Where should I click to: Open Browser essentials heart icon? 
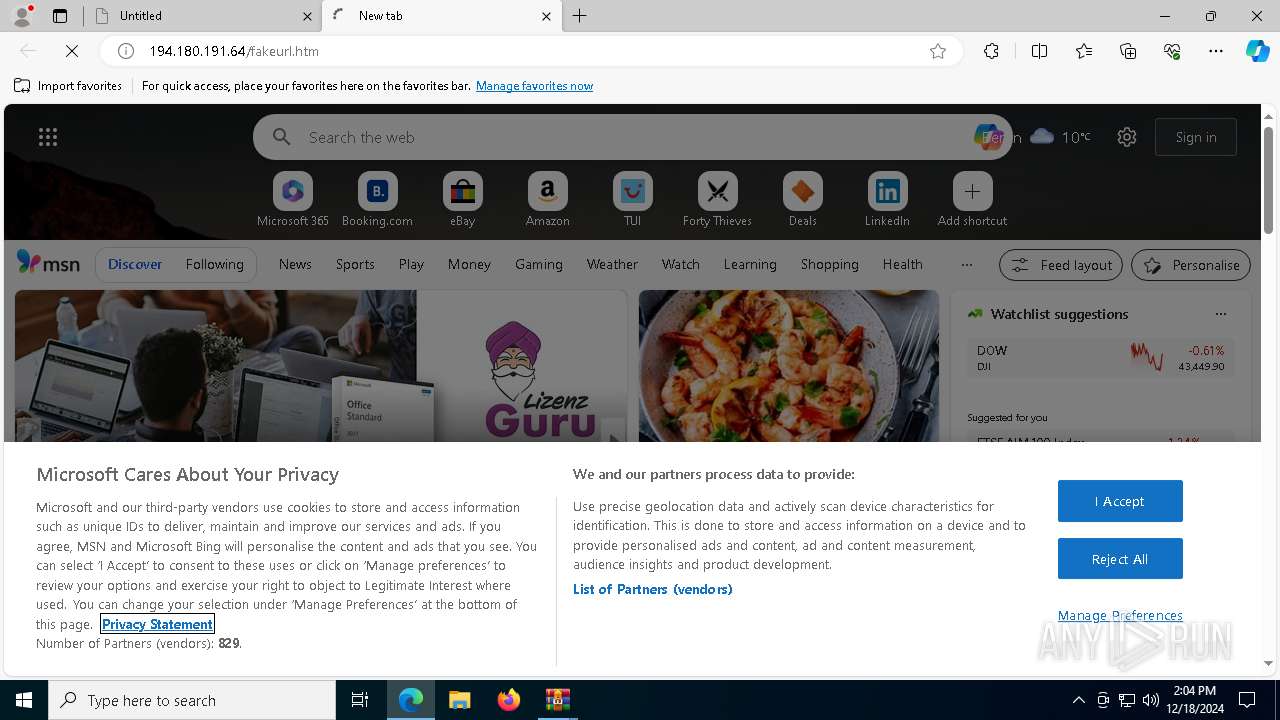pos(1172,51)
